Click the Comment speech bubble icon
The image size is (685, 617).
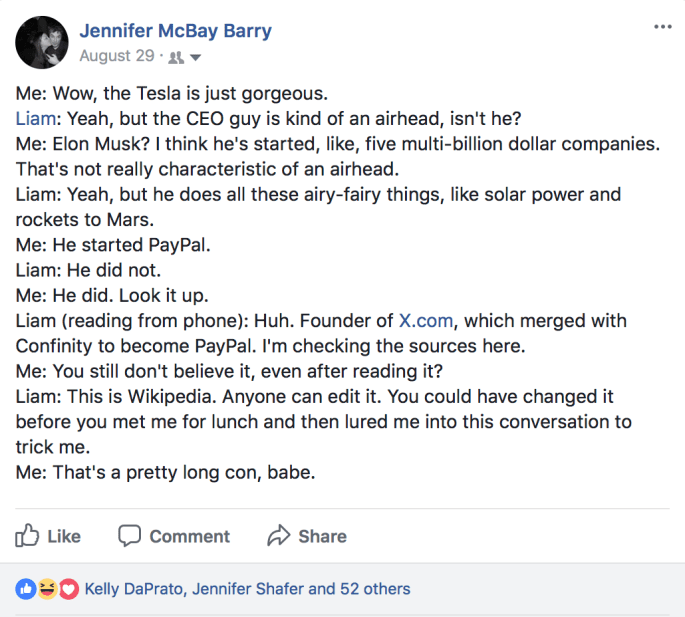129,536
